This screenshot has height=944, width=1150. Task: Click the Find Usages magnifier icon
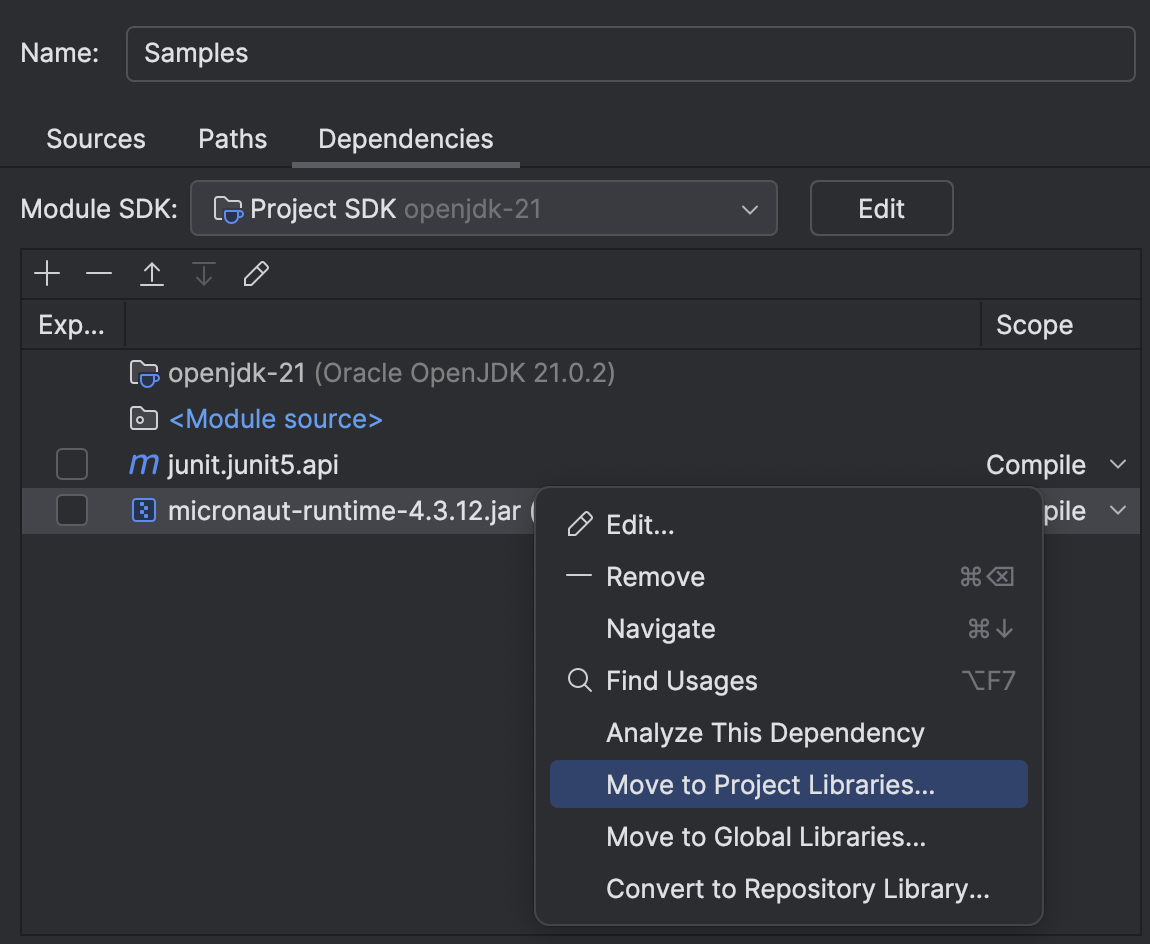pos(578,680)
